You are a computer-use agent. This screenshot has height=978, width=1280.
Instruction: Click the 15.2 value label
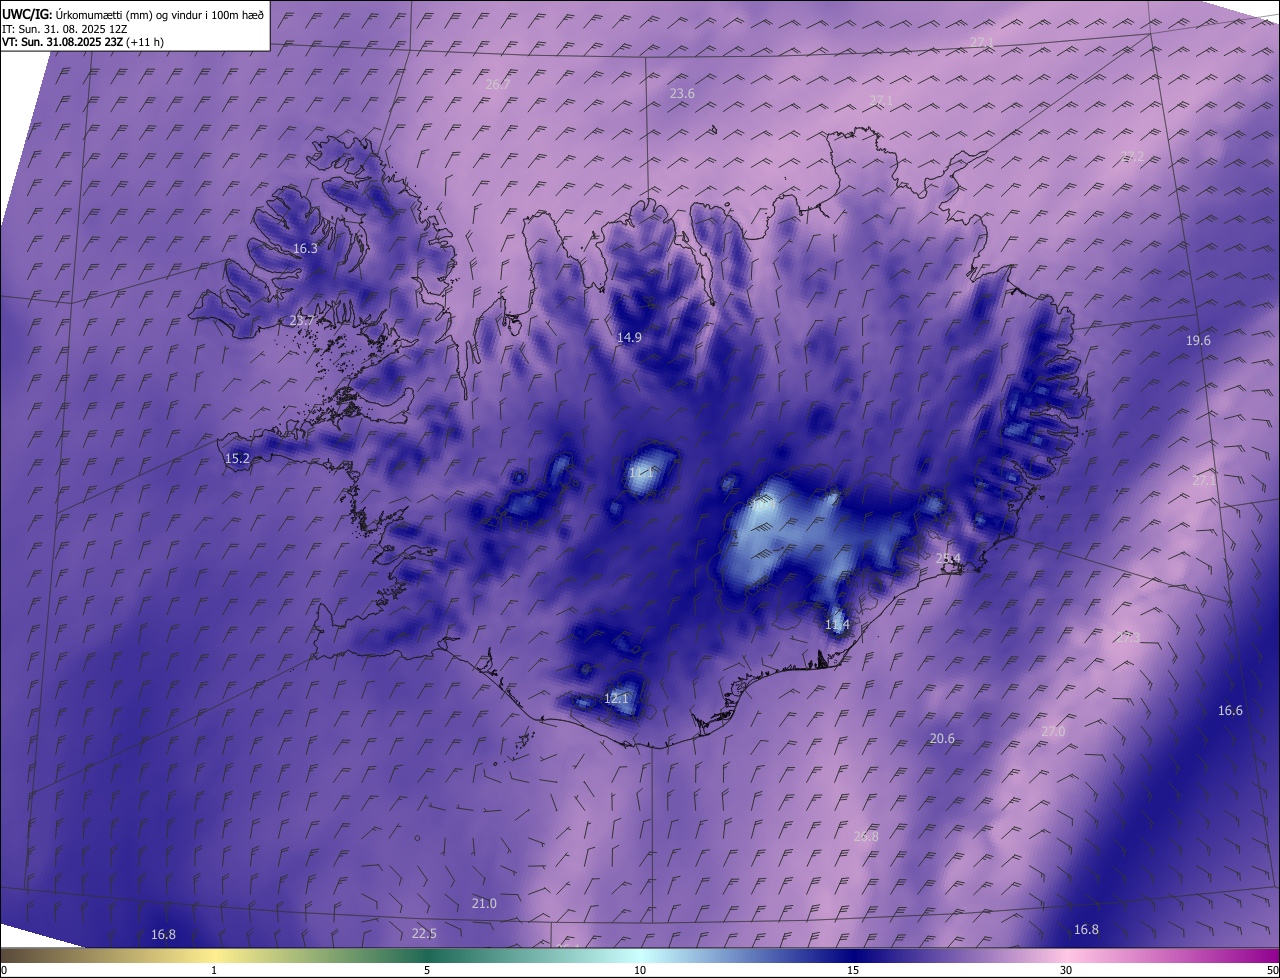coord(237,459)
